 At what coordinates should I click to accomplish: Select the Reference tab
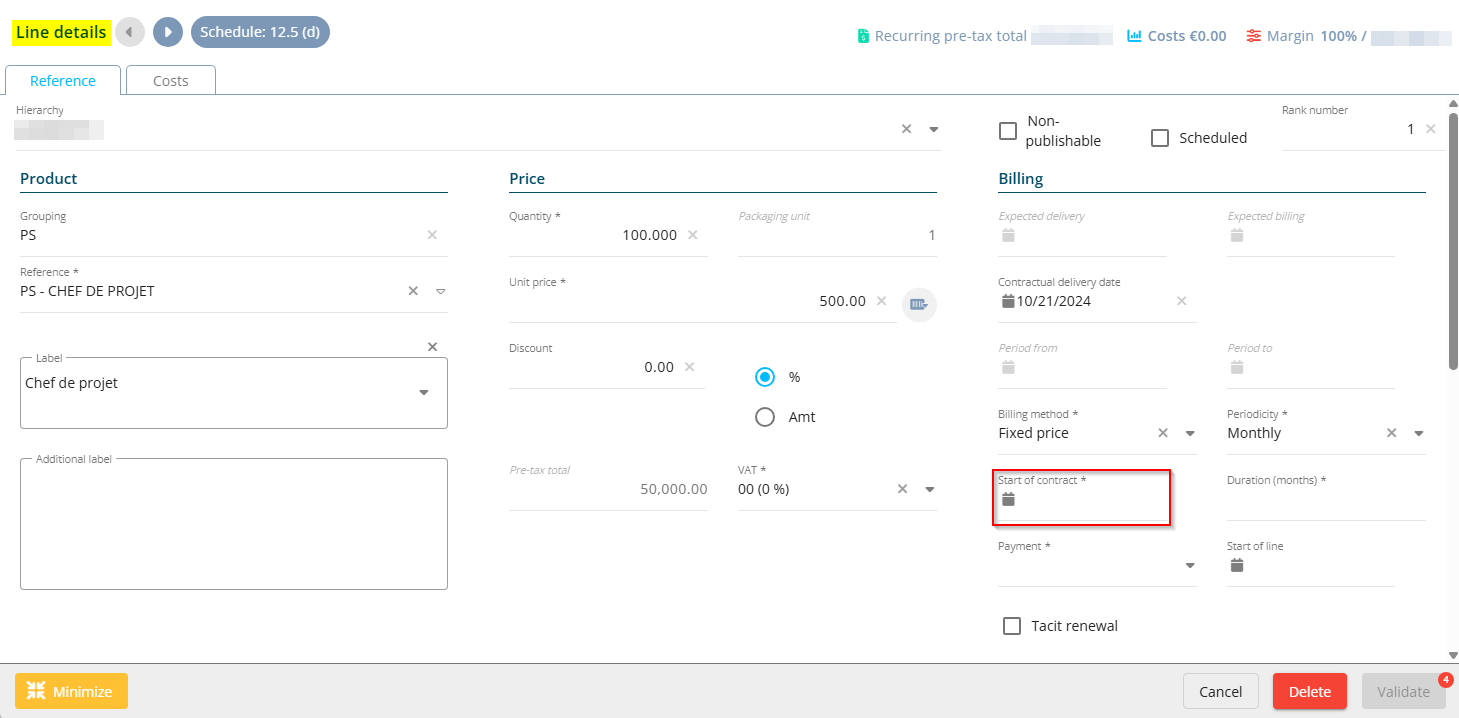point(63,81)
